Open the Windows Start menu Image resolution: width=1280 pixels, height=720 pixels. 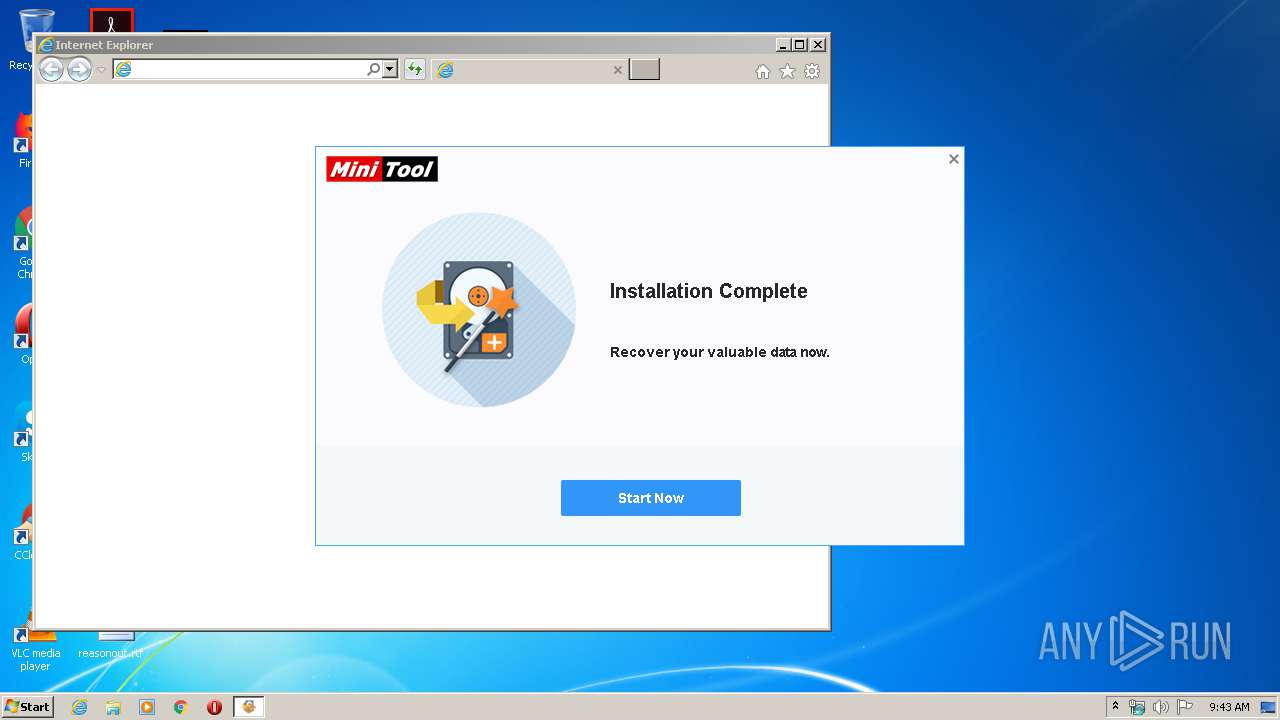click(27, 706)
